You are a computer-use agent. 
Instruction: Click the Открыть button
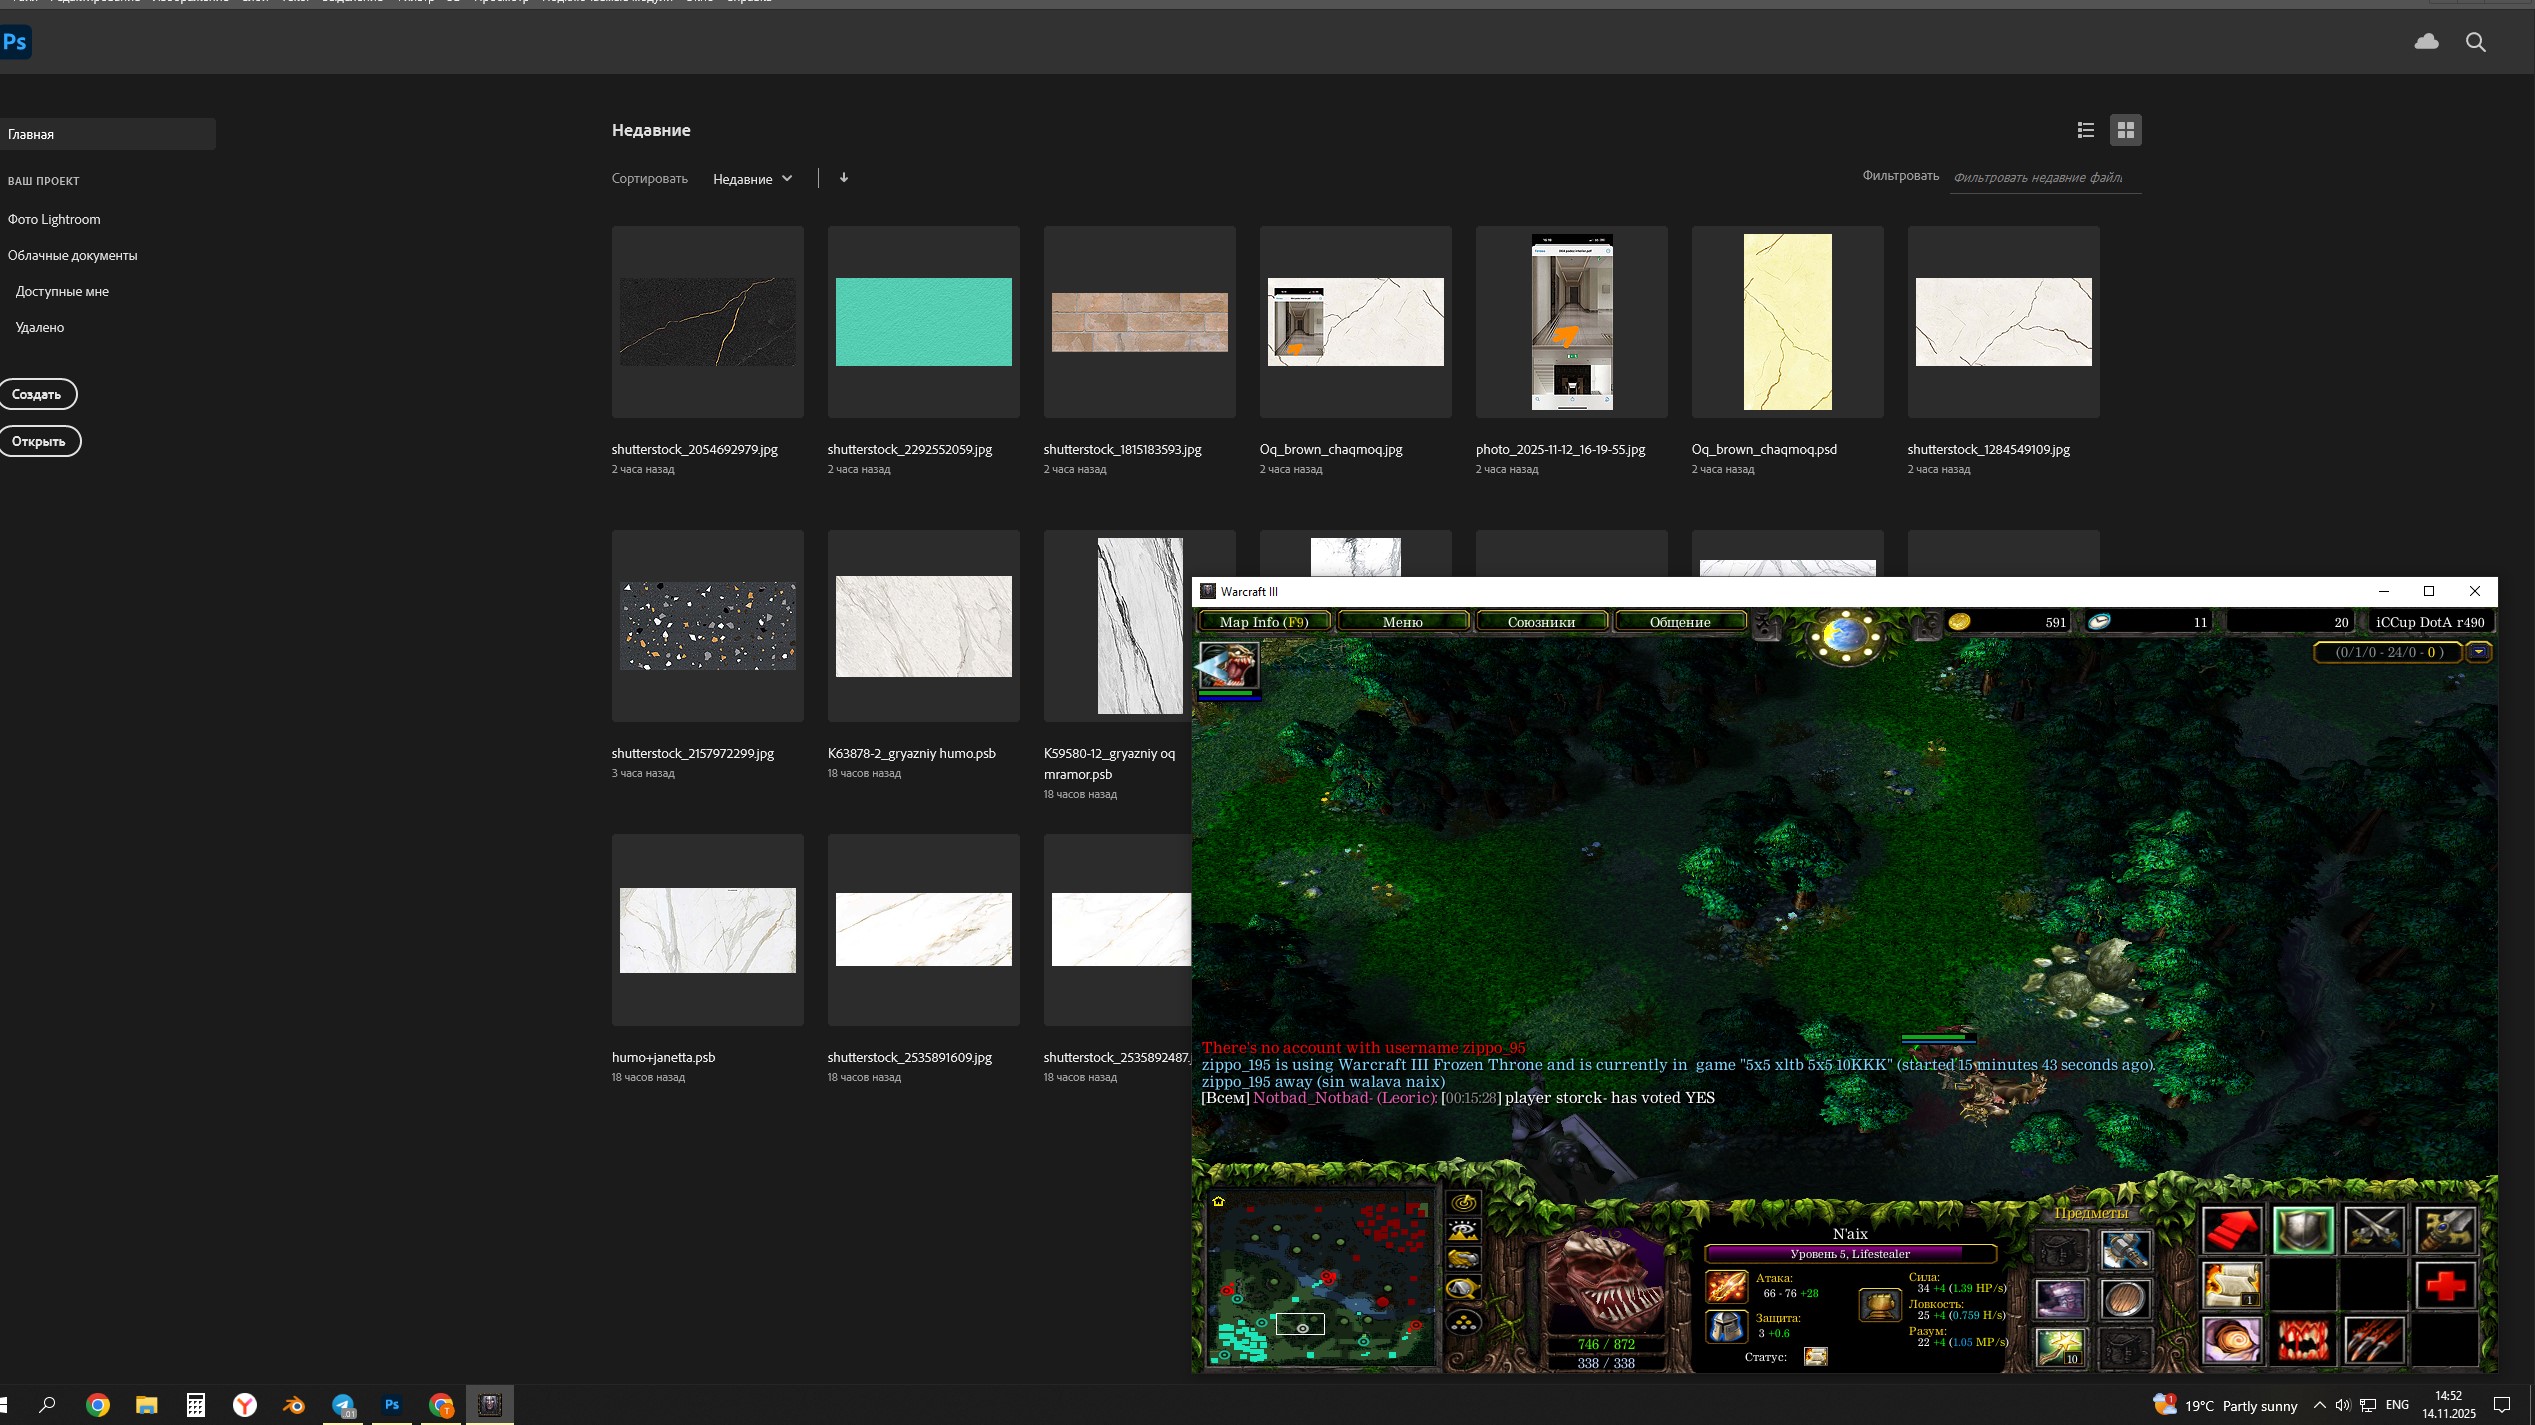point(39,441)
